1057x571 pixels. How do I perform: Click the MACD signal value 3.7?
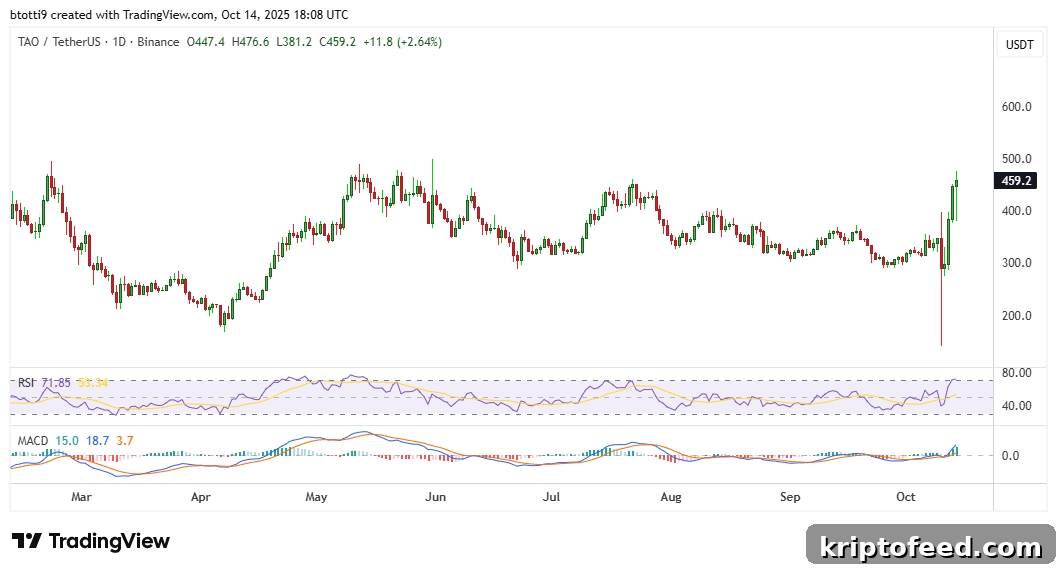tap(125, 441)
